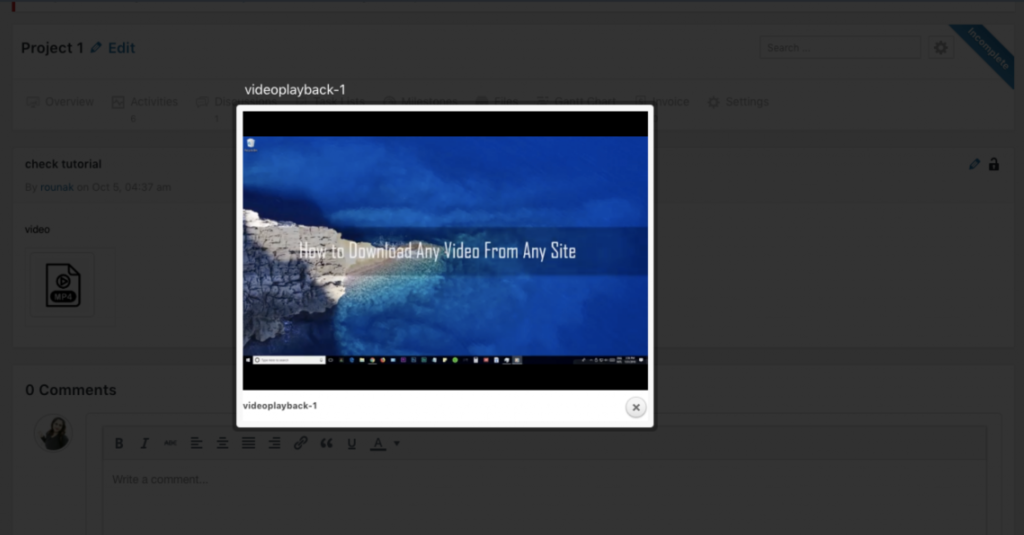The image size is (1024, 535).
Task: Click the project settings gear icon near search
Action: pyautogui.click(x=940, y=48)
